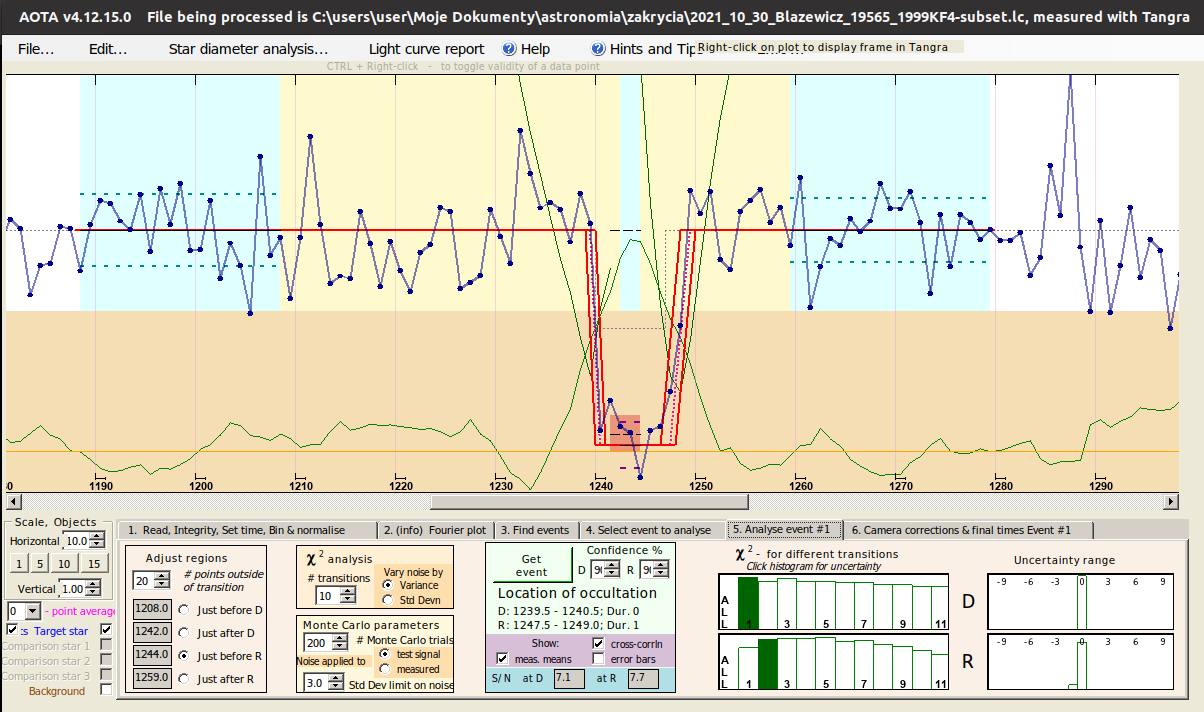The width and height of the screenshot is (1204, 712).
Task: Select the Just before R radio button
Action: pyautogui.click(x=182, y=656)
